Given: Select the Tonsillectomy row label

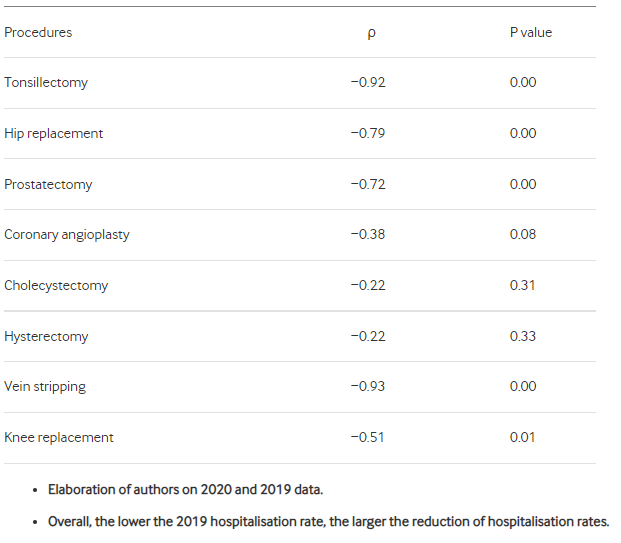Looking at the screenshot, I should (x=46, y=82).
